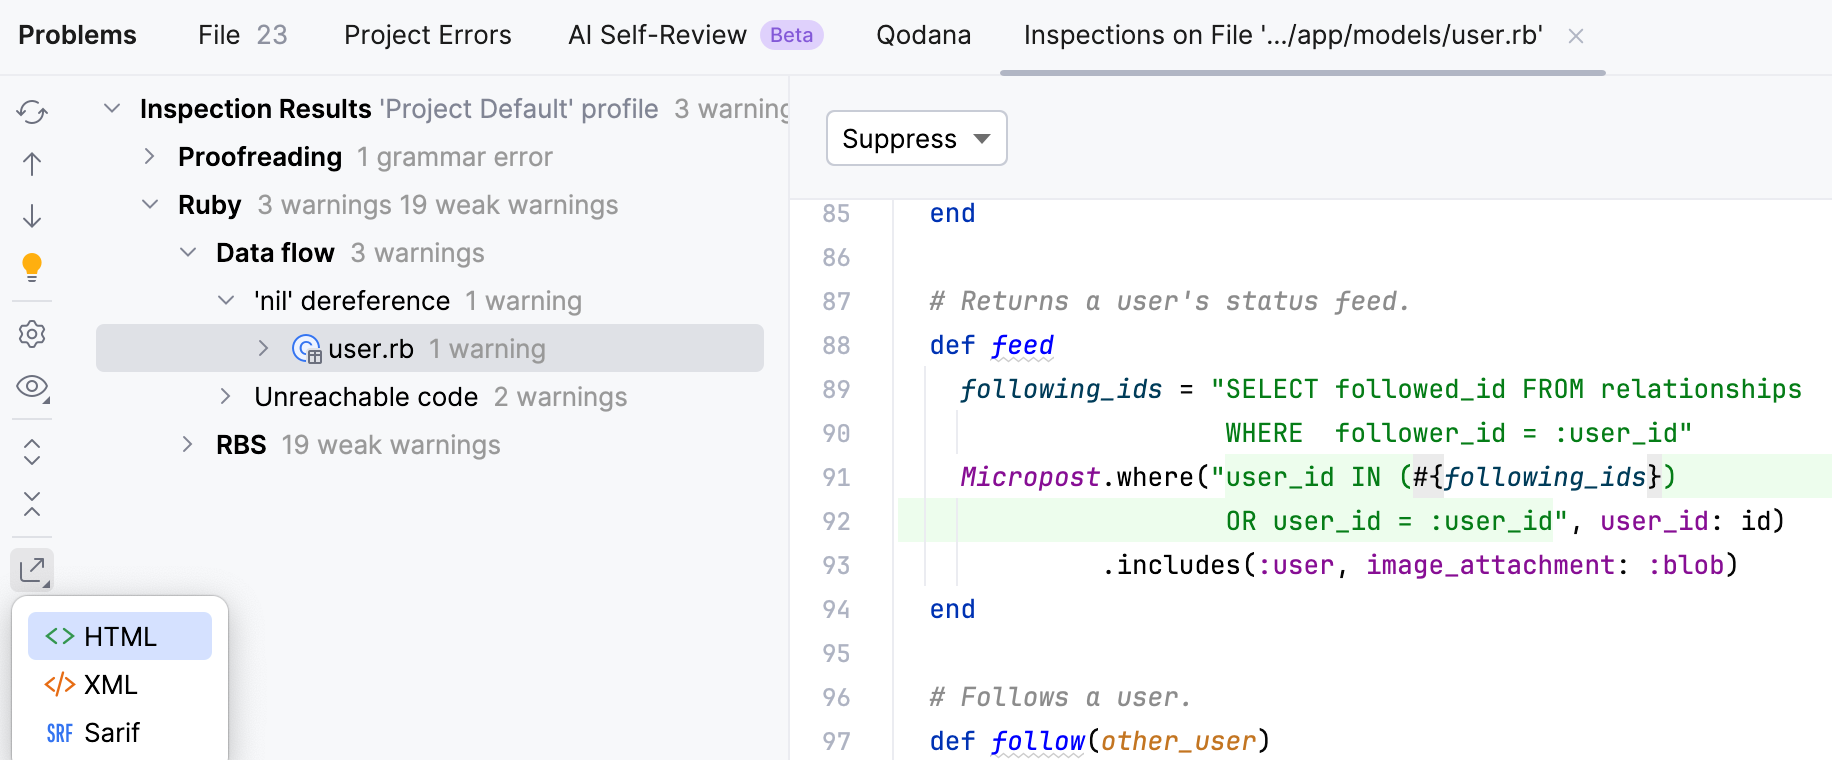Screen dimensions: 1832x760
Task: Switch to the Project Errors tab
Action: point(427,35)
